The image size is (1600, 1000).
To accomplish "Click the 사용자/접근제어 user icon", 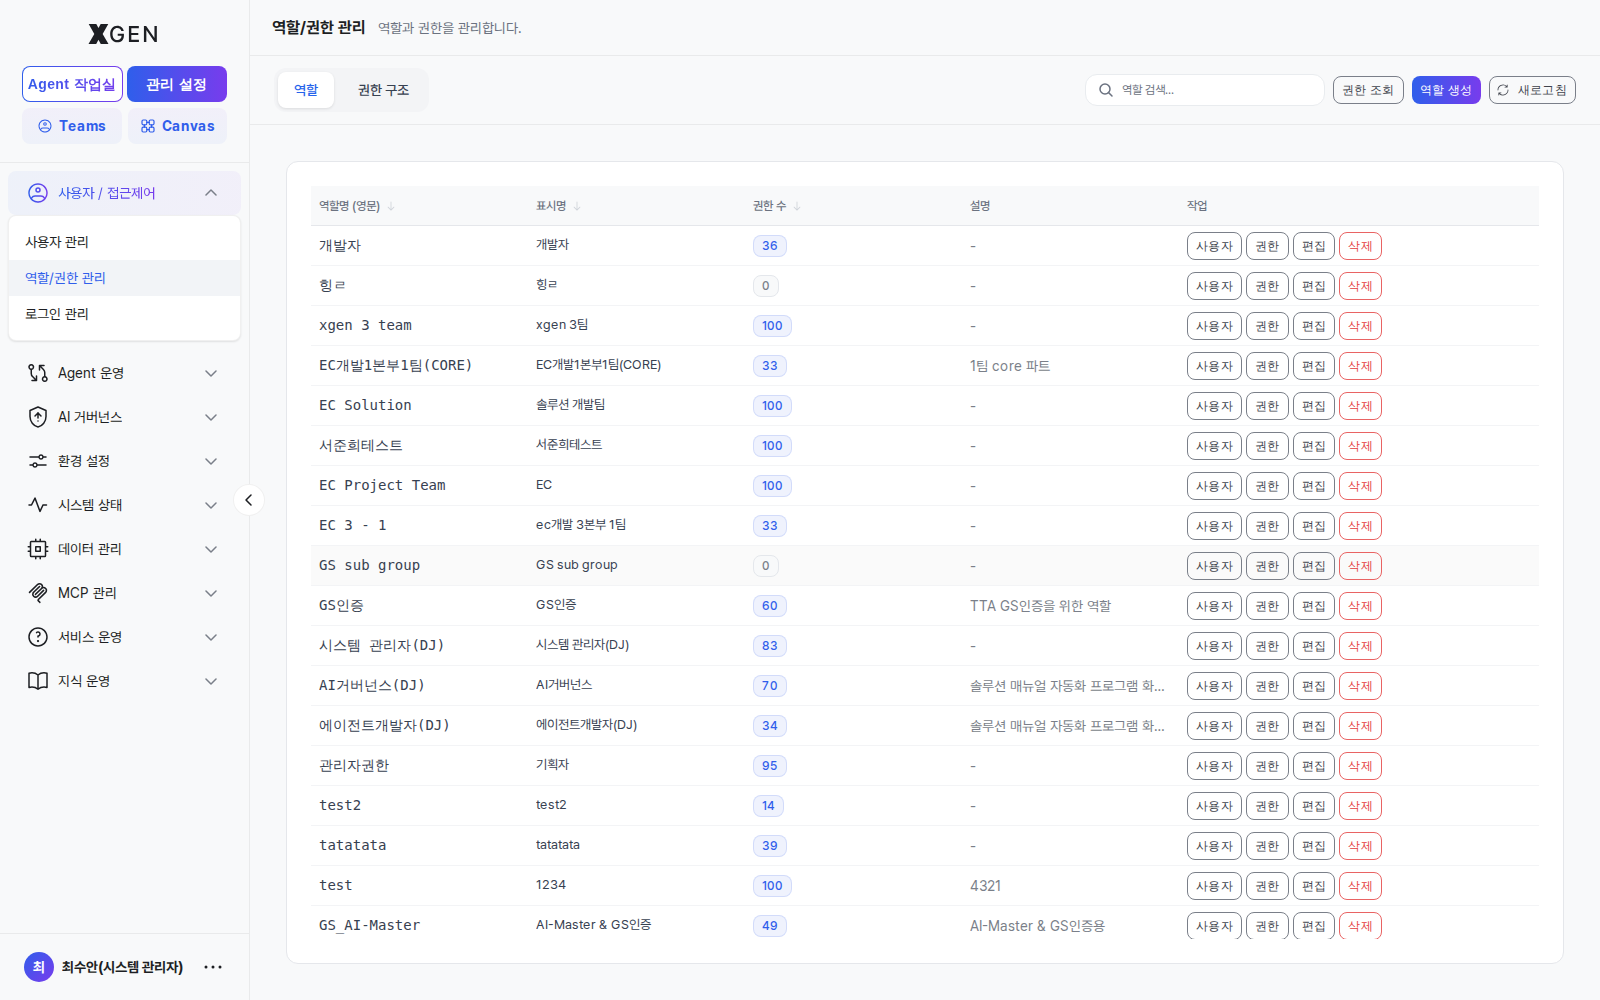I will (38, 193).
